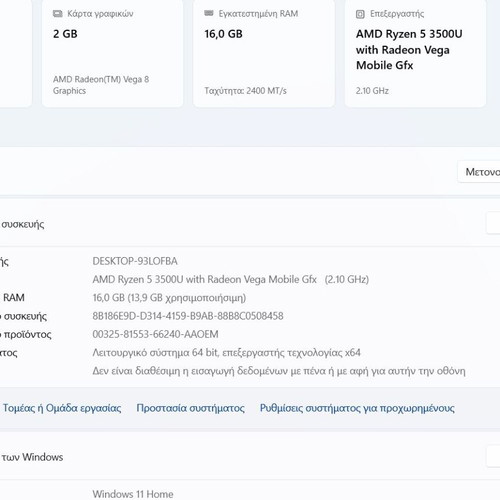Image resolution: width=500 pixels, height=500 pixels.
Task: Click the processor icon beside Επεξεργαστής
Action: pyautogui.click(x=360, y=14)
